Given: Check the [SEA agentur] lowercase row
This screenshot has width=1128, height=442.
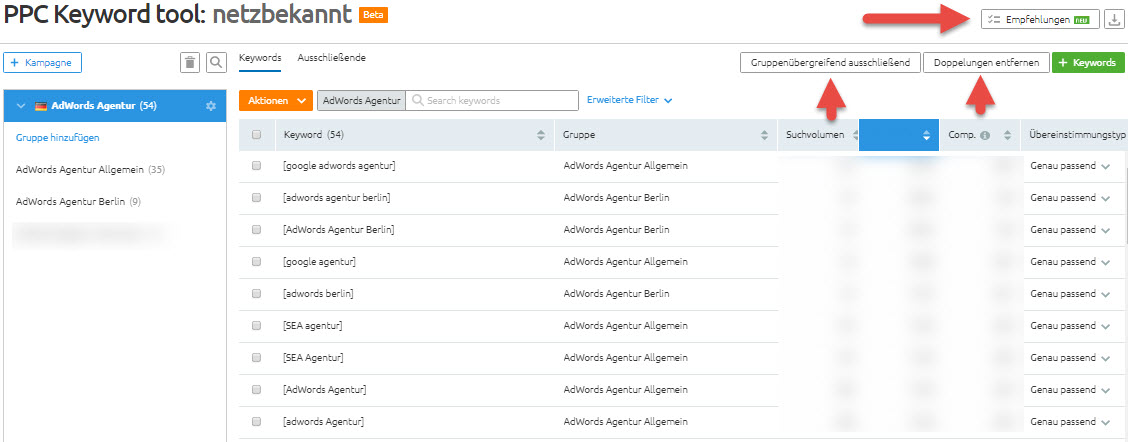Looking at the screenshot, I should (x=257, y=325).
